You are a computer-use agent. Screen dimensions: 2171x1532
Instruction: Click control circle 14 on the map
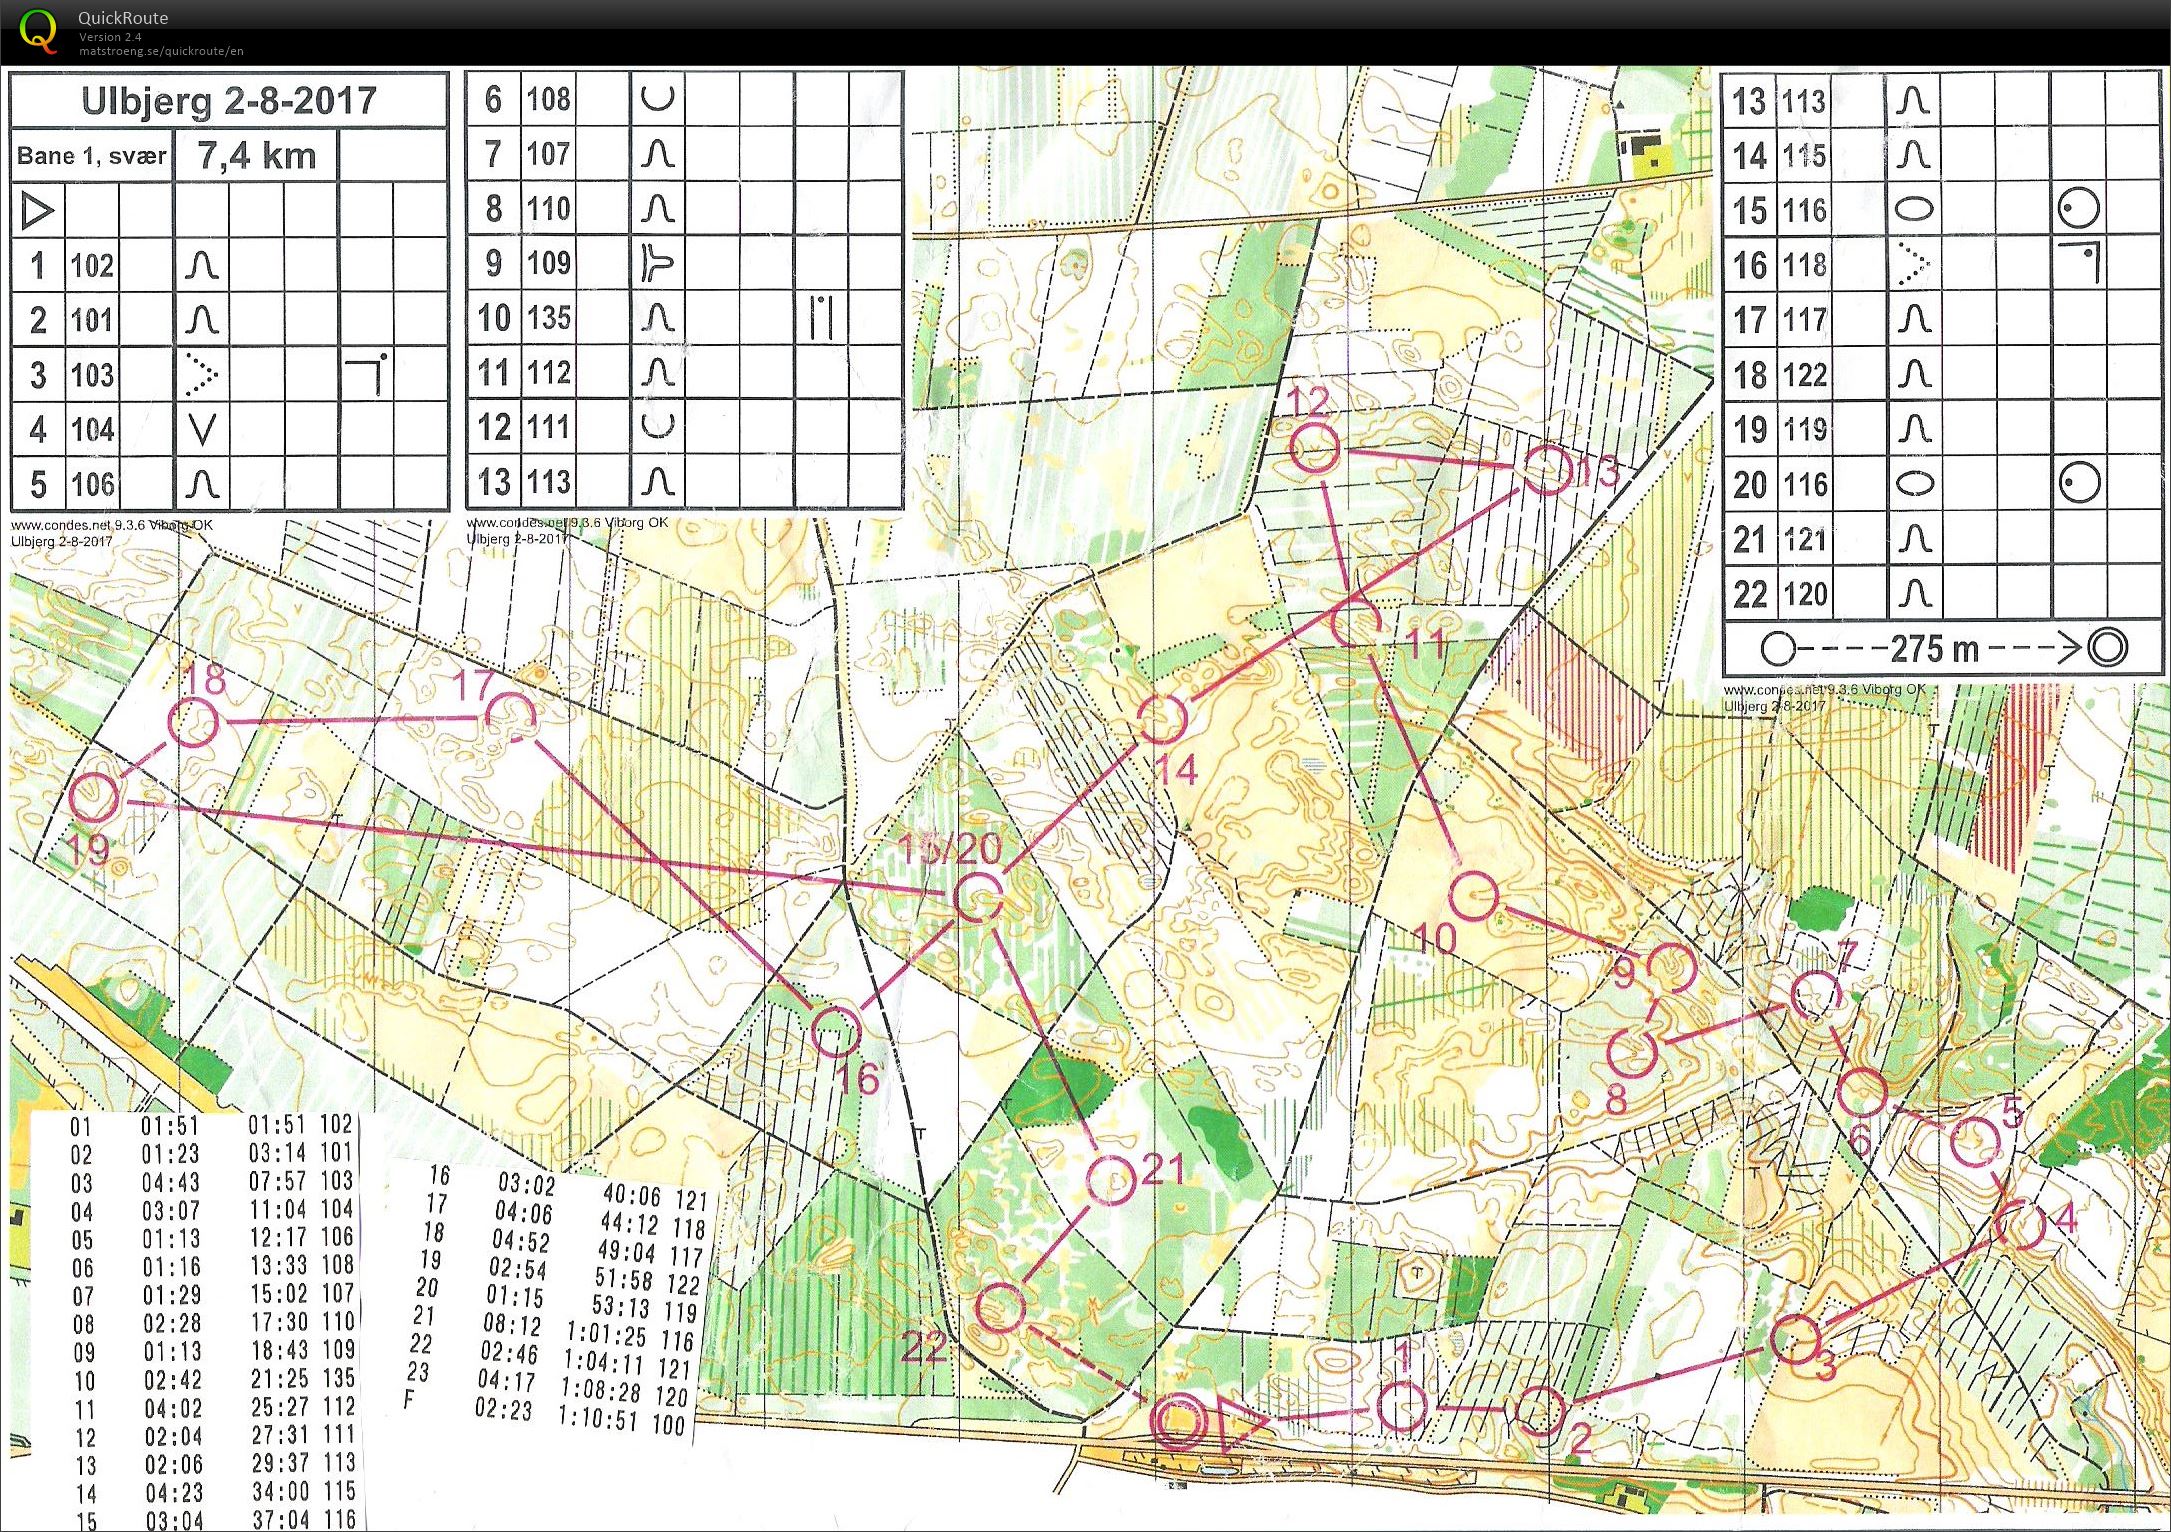click(1162, 719)
